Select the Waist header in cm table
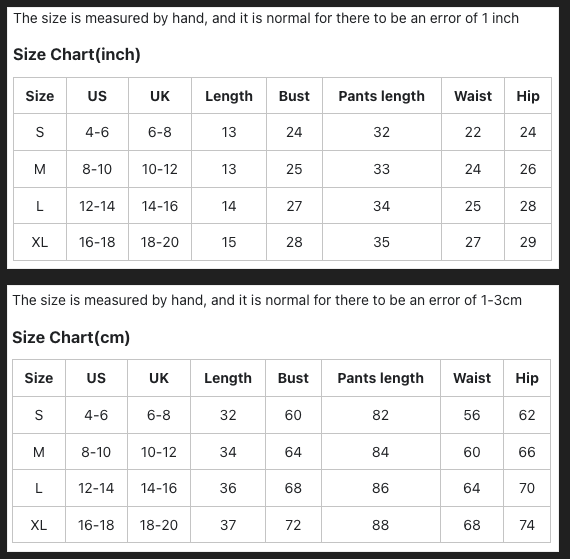 pos(472,378)
